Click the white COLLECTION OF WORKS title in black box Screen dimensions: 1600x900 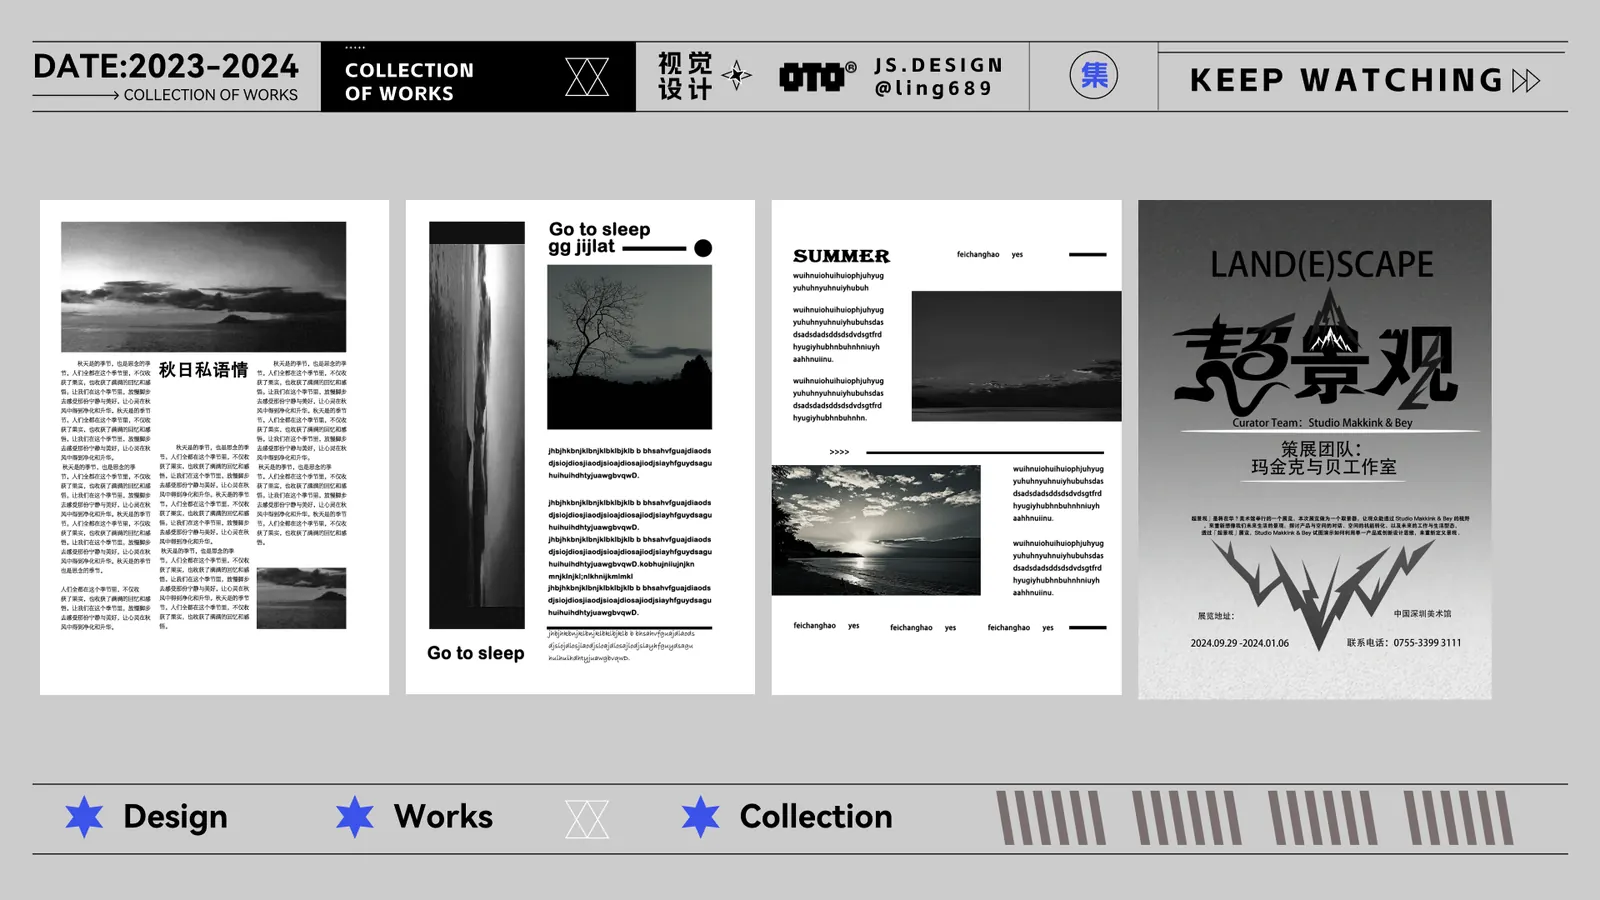(x=409, y=82)
